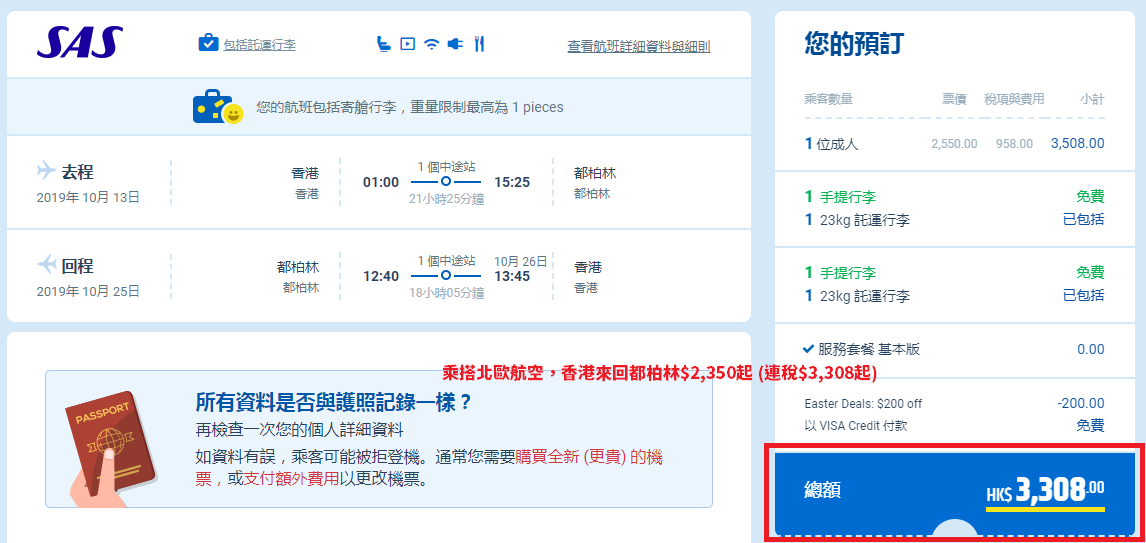Click the outbound stopover marker 1 個中途站
Viewport: 1146px width, 543px height.
(x=446, y=181)
